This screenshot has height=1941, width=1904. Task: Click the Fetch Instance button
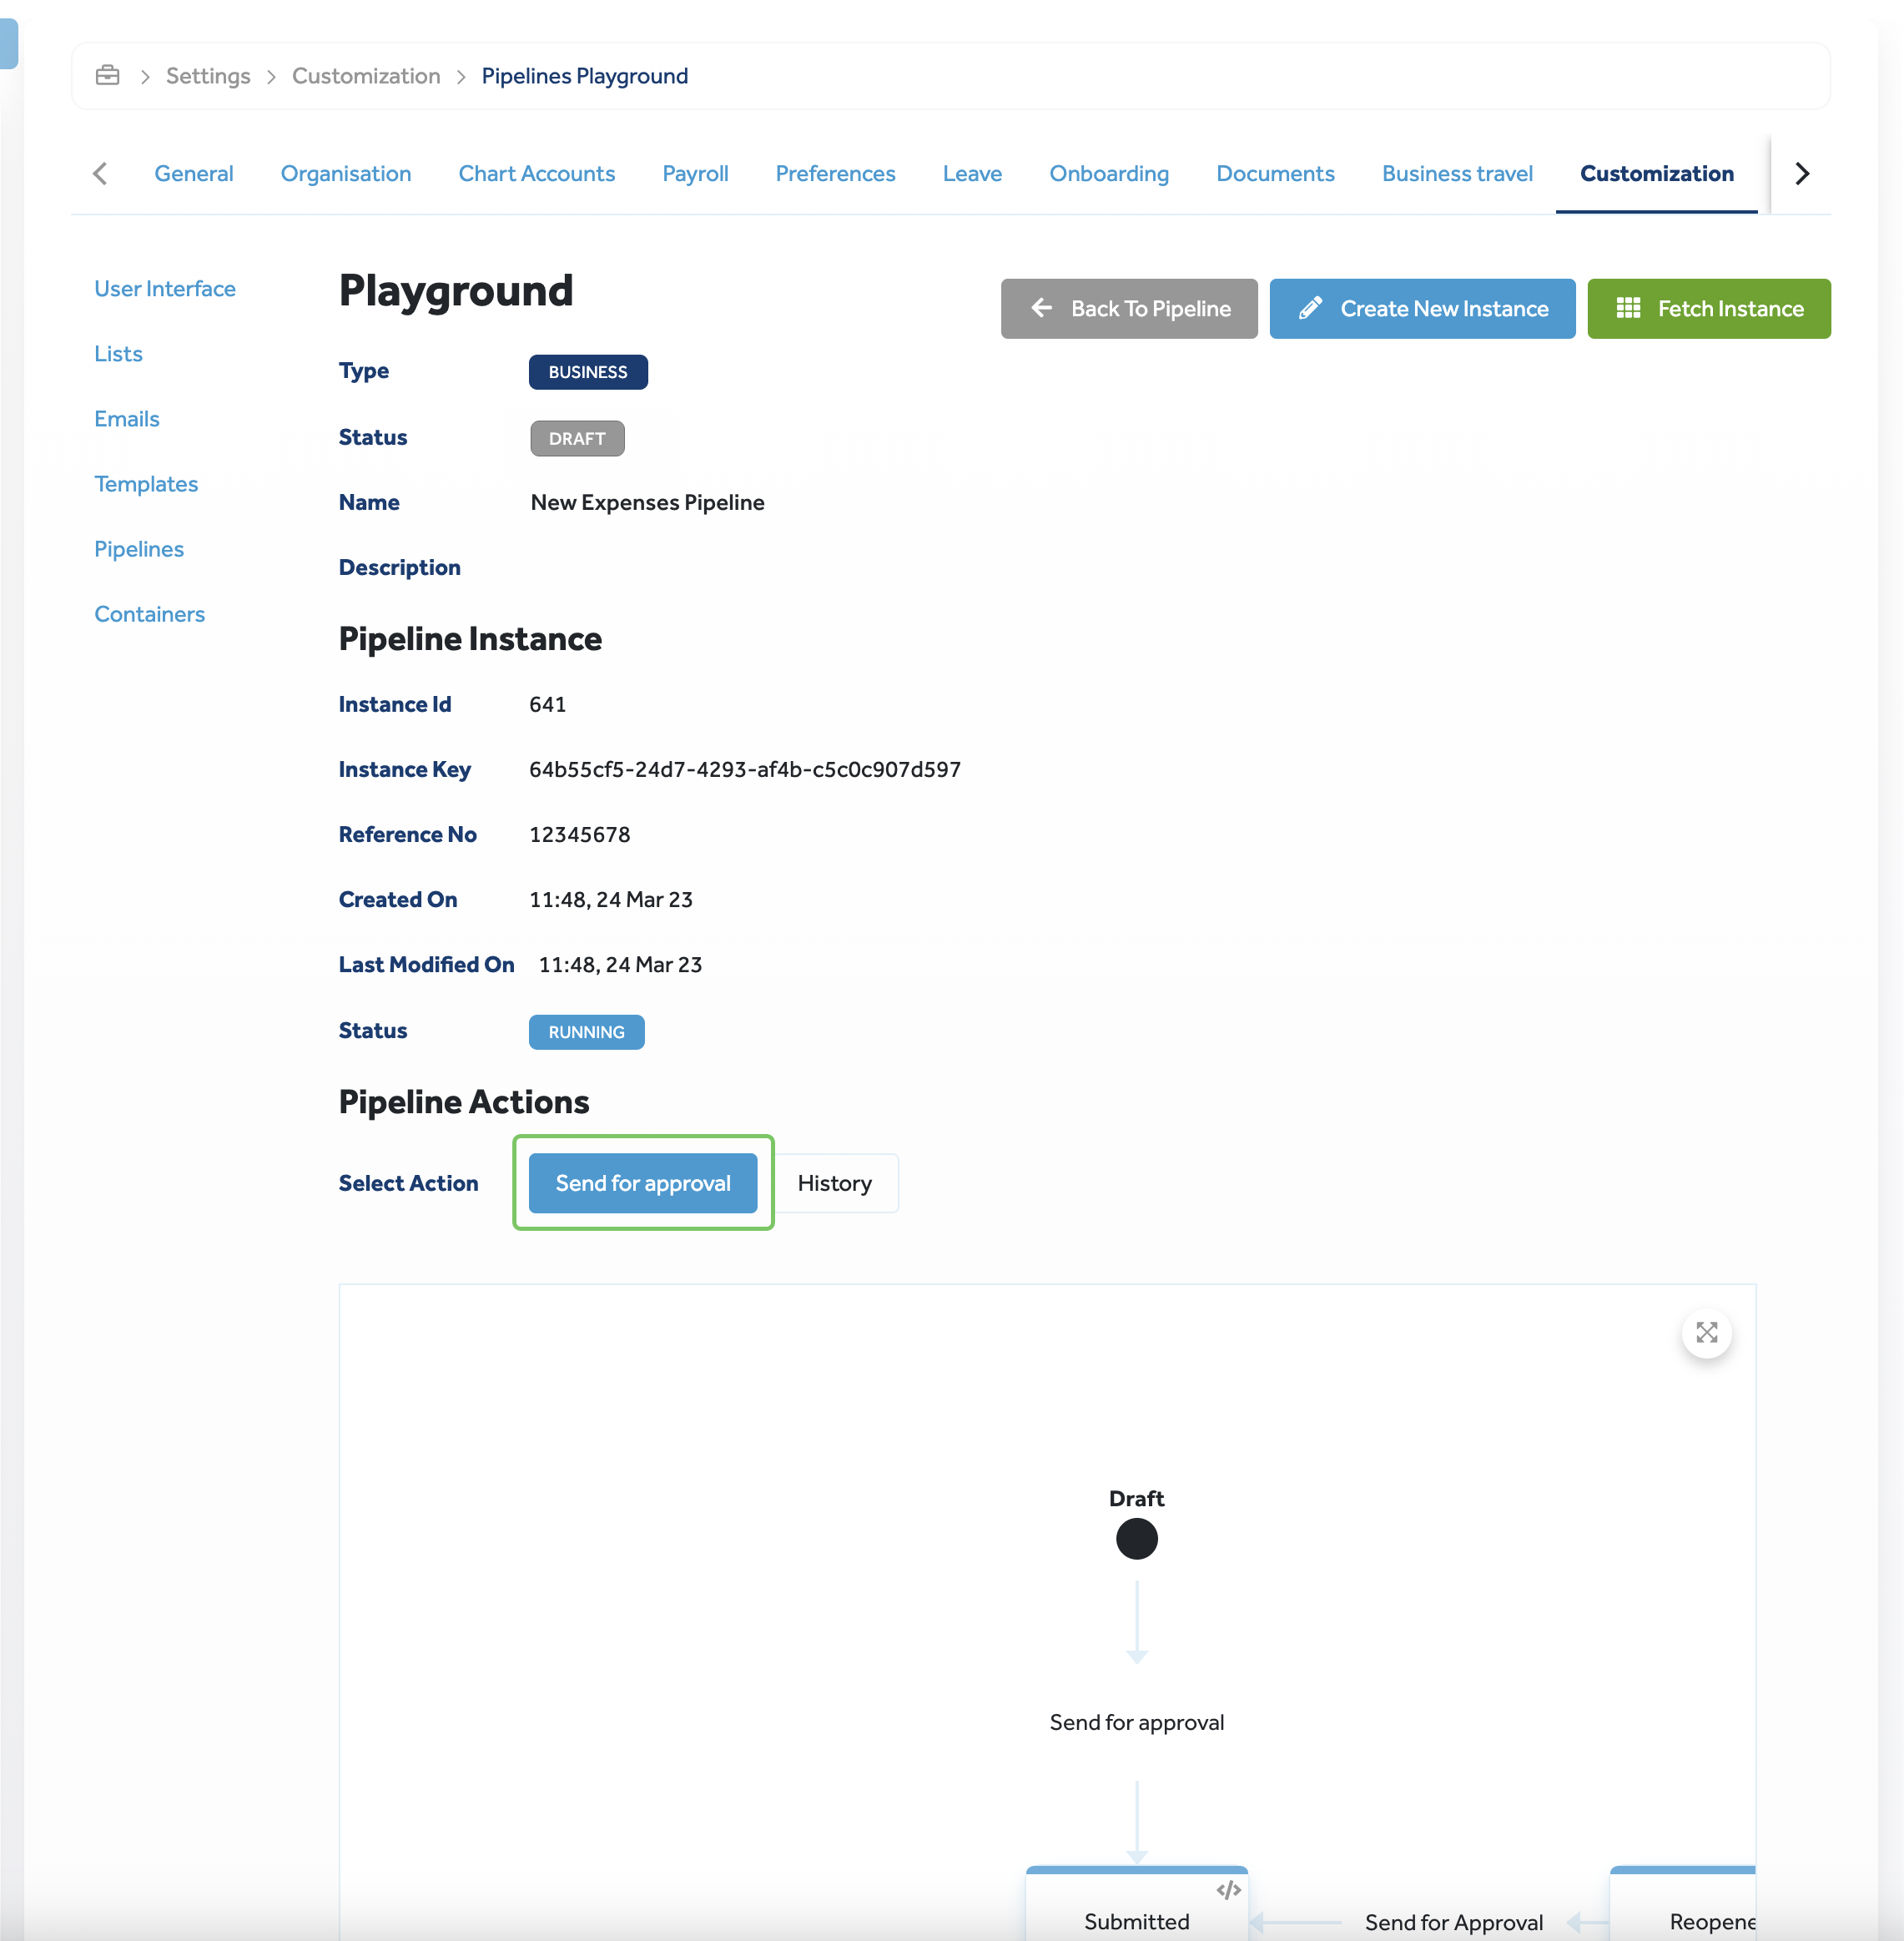[x=1708, y=309]
